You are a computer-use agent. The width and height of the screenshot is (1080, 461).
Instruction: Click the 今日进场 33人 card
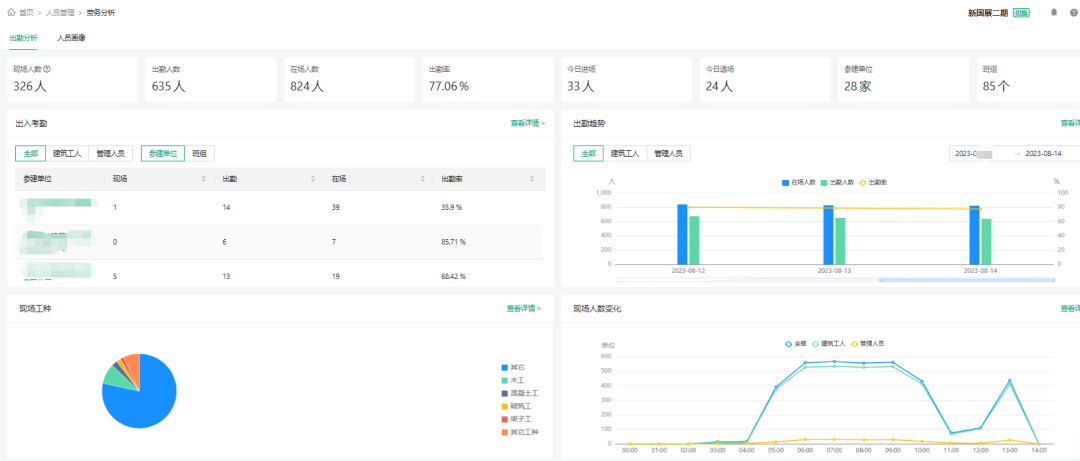pyautogui.click(x=626, y=80)
